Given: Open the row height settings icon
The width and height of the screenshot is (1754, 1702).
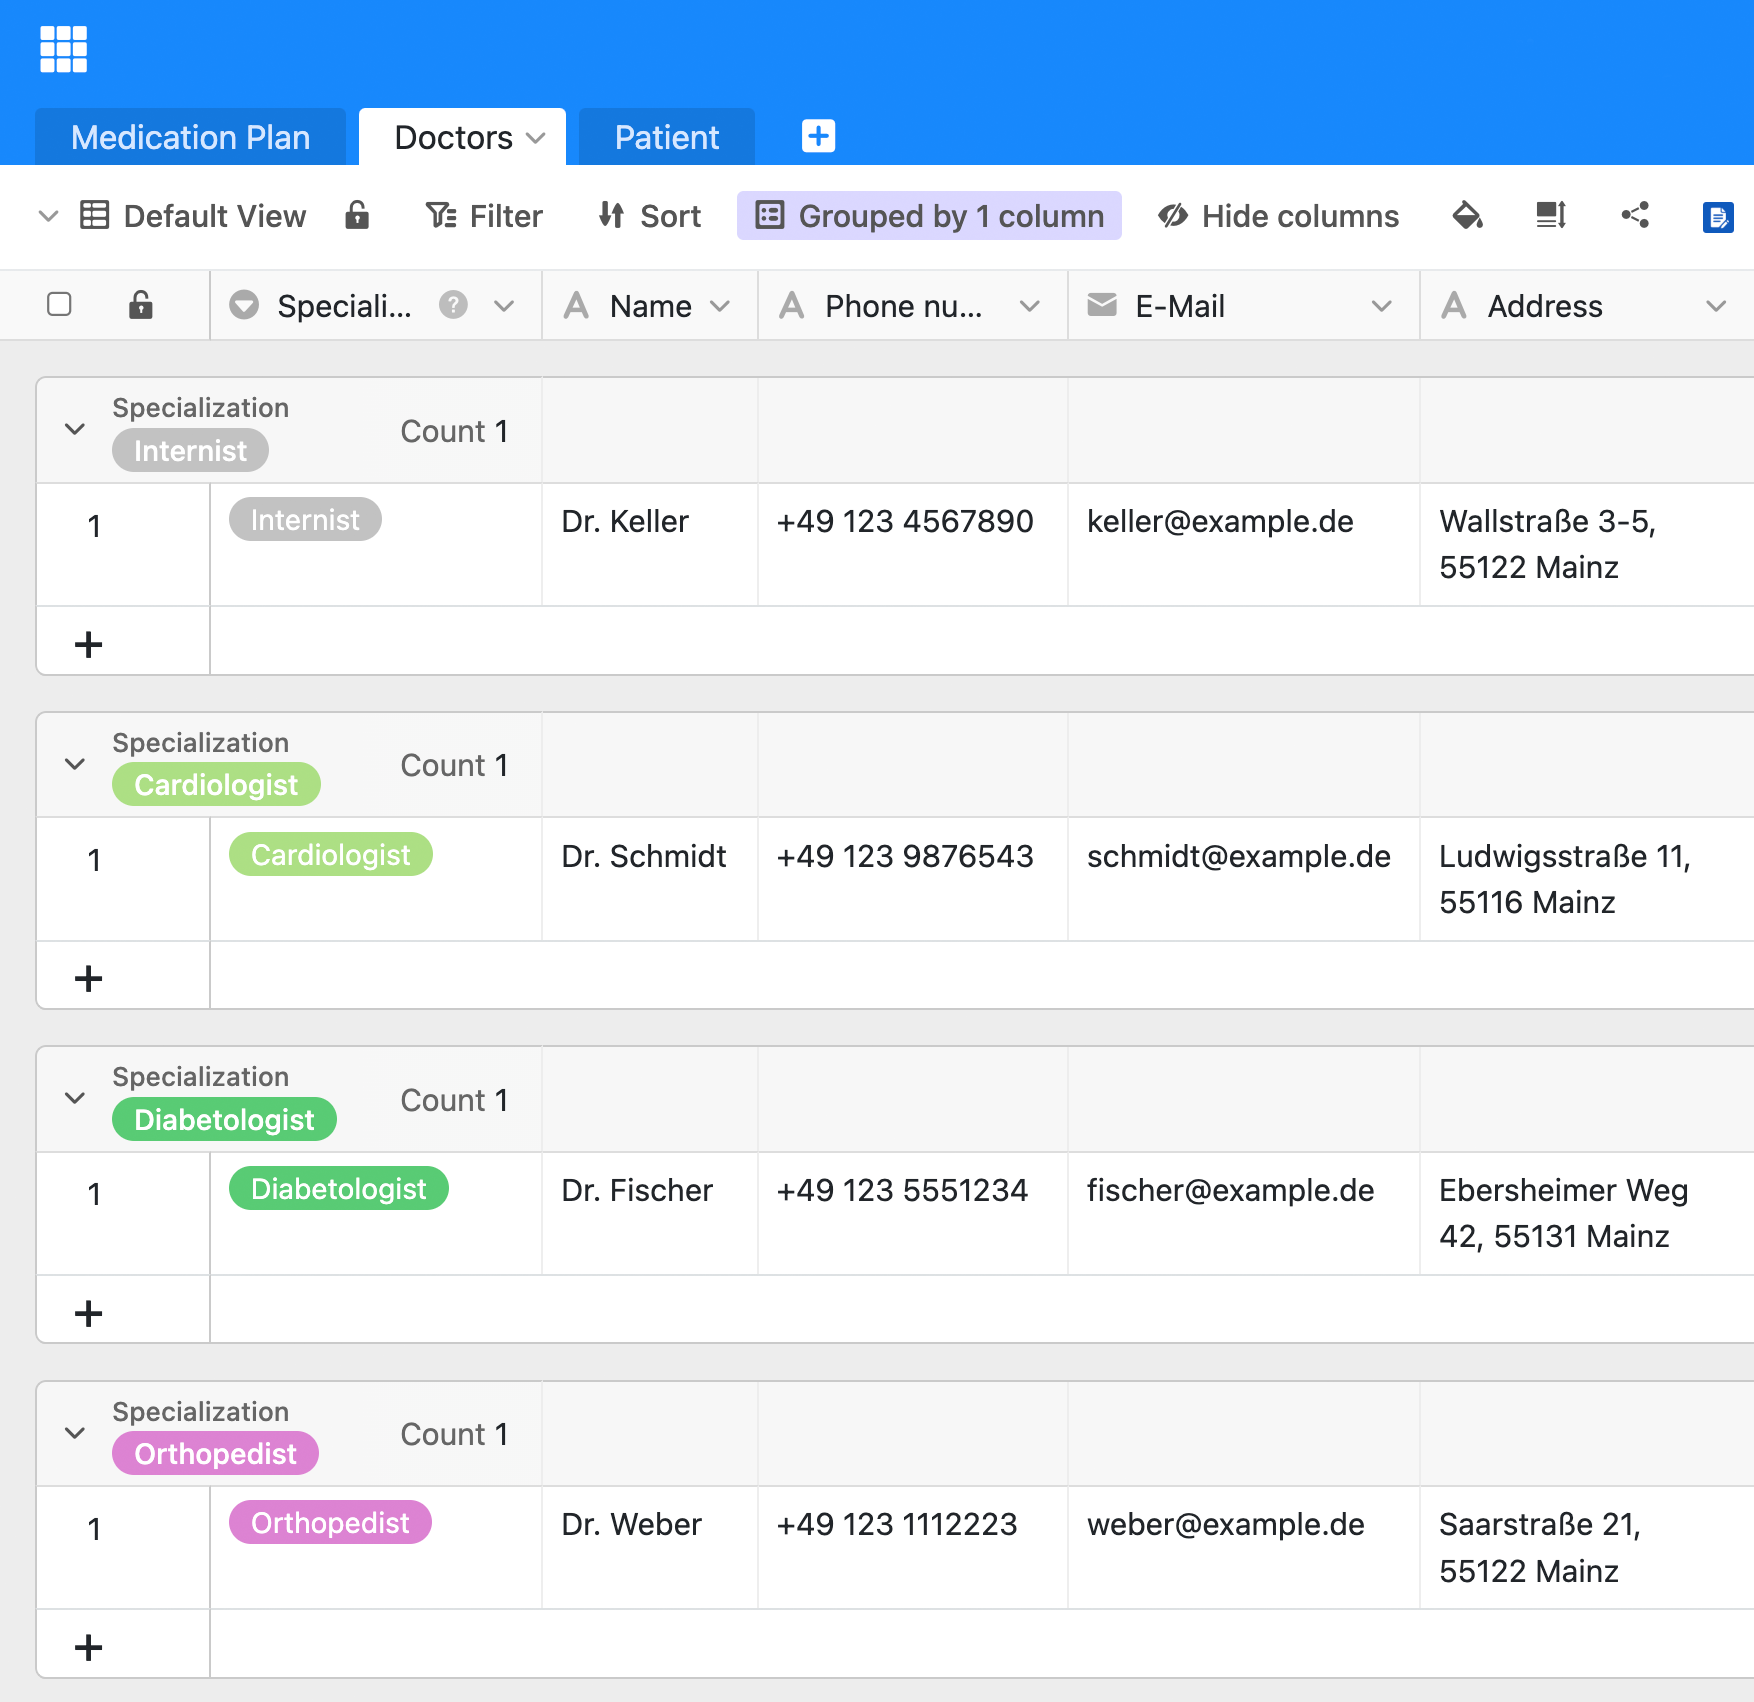Looking at the screenshot, I should coord(1550,215).
